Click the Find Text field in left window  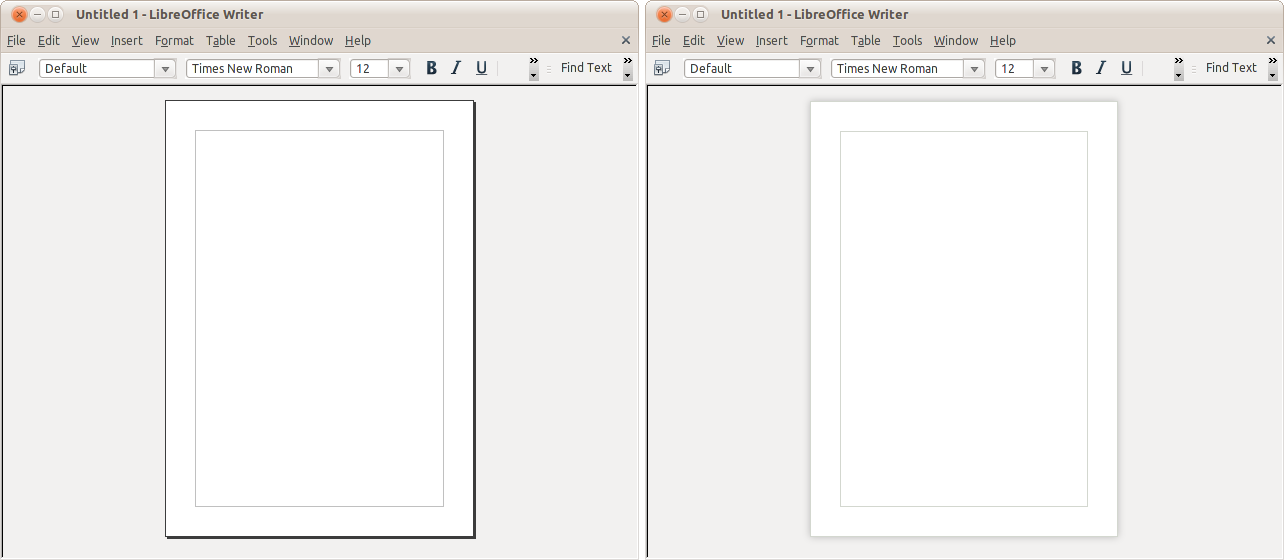click(x=585, y=68)
